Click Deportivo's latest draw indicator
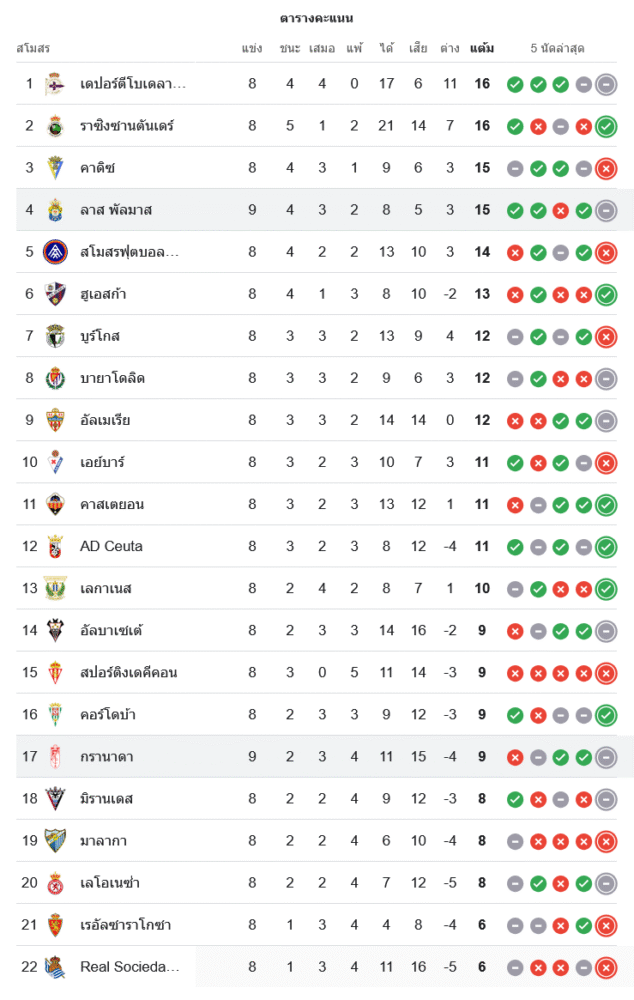Image resolution: width=634 pixels, height=1000 pixels. 605,84
